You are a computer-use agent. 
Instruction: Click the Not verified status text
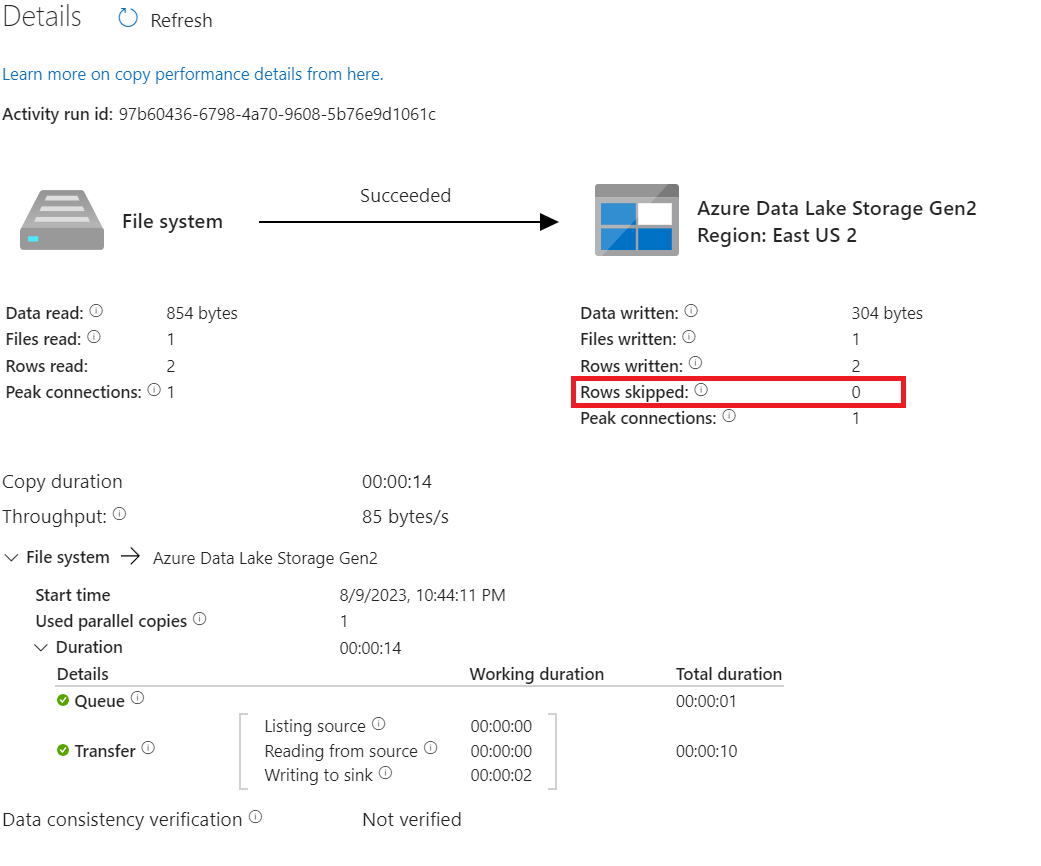pyautogui.click(x=412, y=820)
